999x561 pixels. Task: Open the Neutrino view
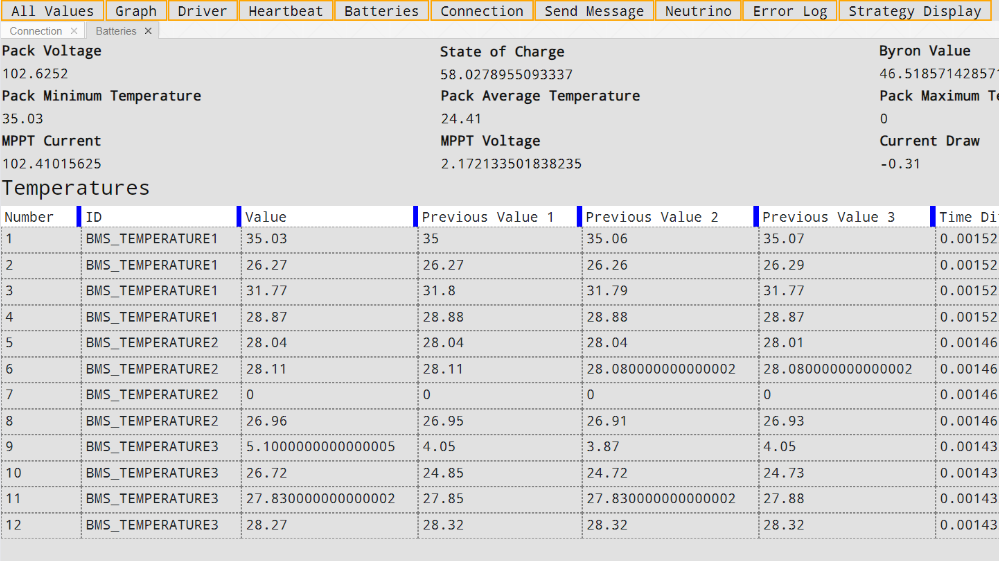click(698, 11)
